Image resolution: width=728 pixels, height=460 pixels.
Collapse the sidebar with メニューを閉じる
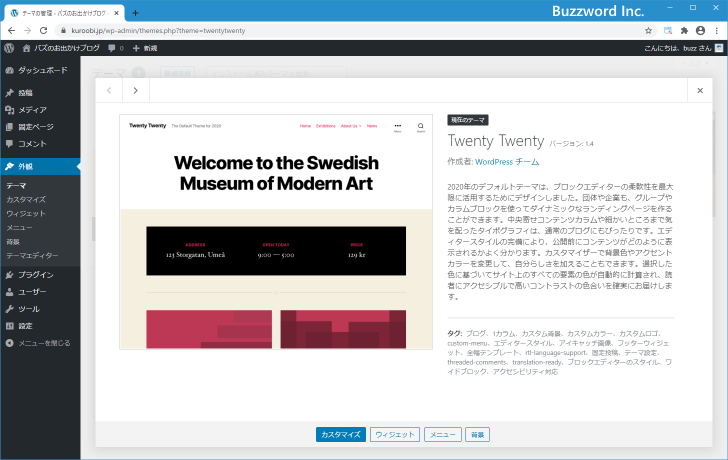43,343
